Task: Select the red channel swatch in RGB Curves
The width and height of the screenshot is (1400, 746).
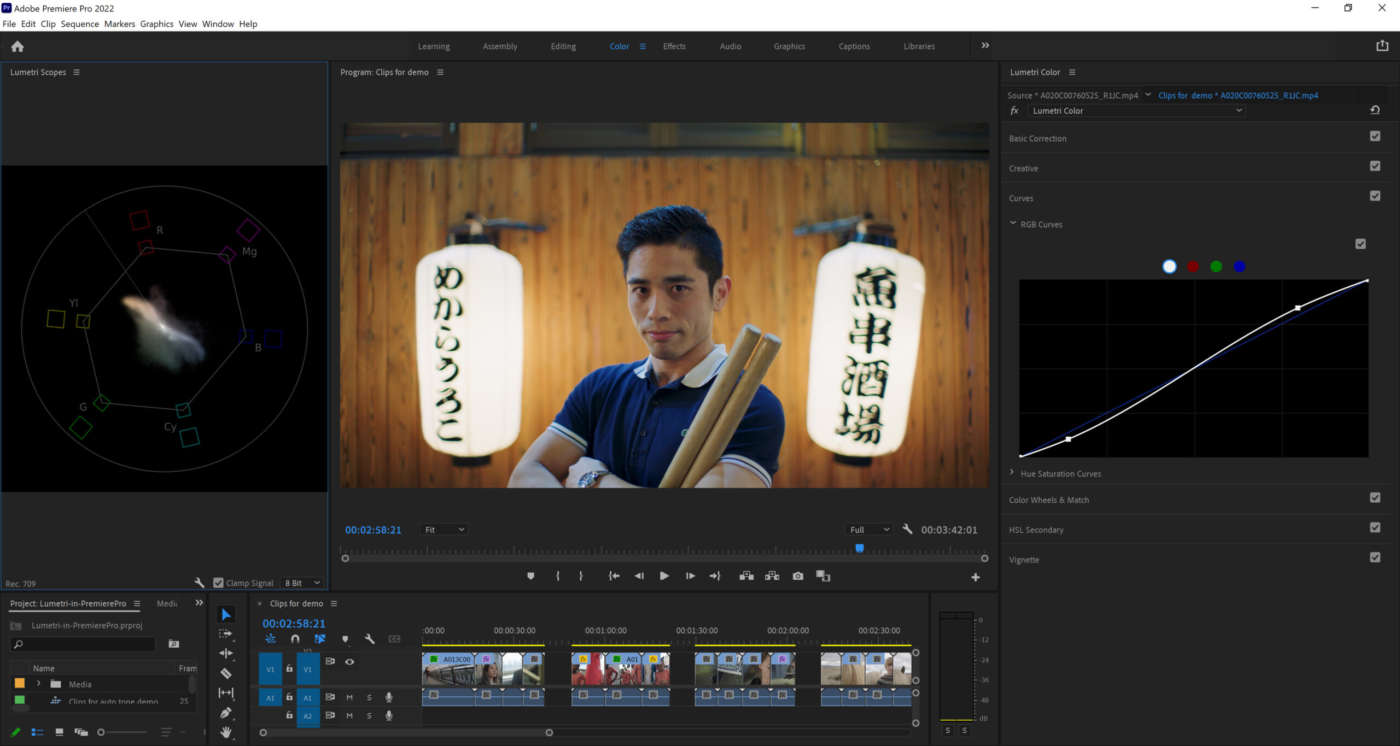Action: coord(1192,266)
